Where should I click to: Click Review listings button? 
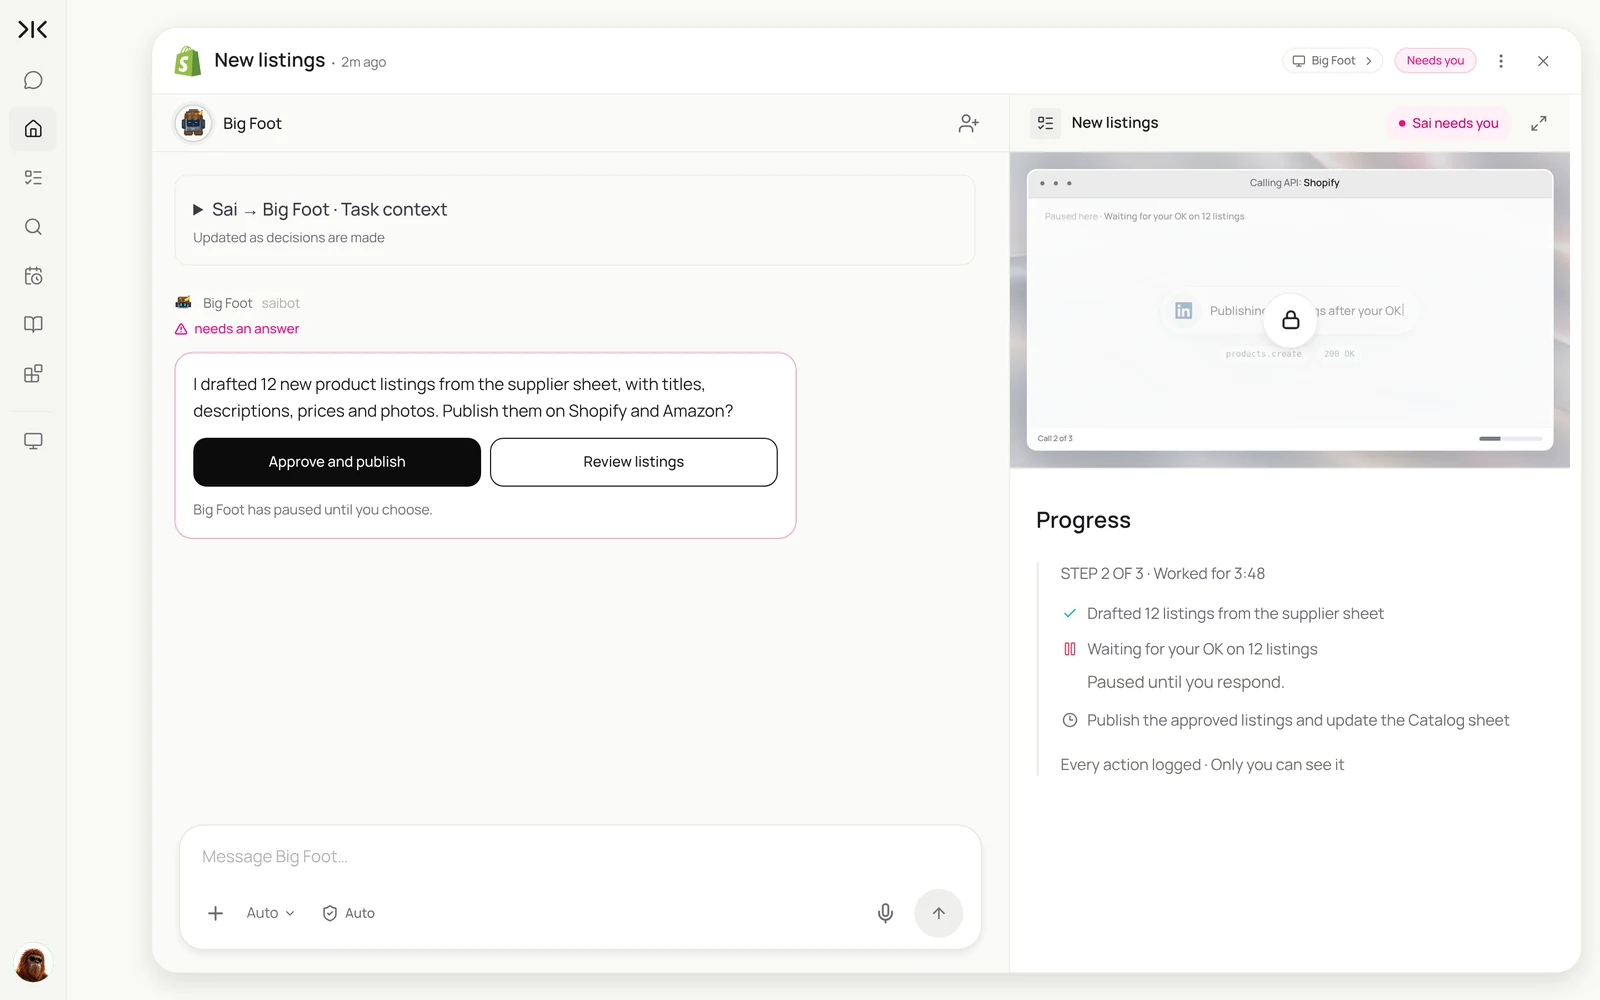[634, 462]
